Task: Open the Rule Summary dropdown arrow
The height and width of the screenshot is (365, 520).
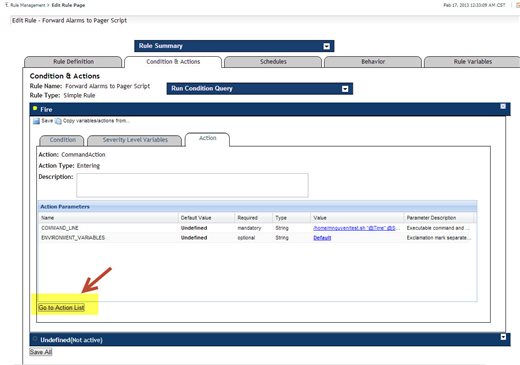Action: pyautogui.click(x=327, y=46)
